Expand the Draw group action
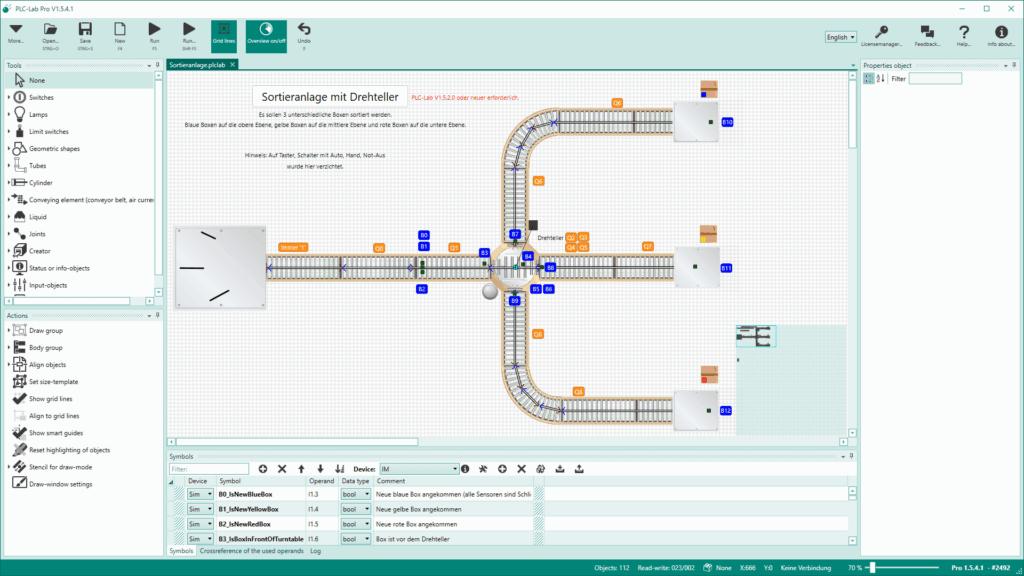The width and height of the screenshot is (1024, 576). (x=9, y=330)
